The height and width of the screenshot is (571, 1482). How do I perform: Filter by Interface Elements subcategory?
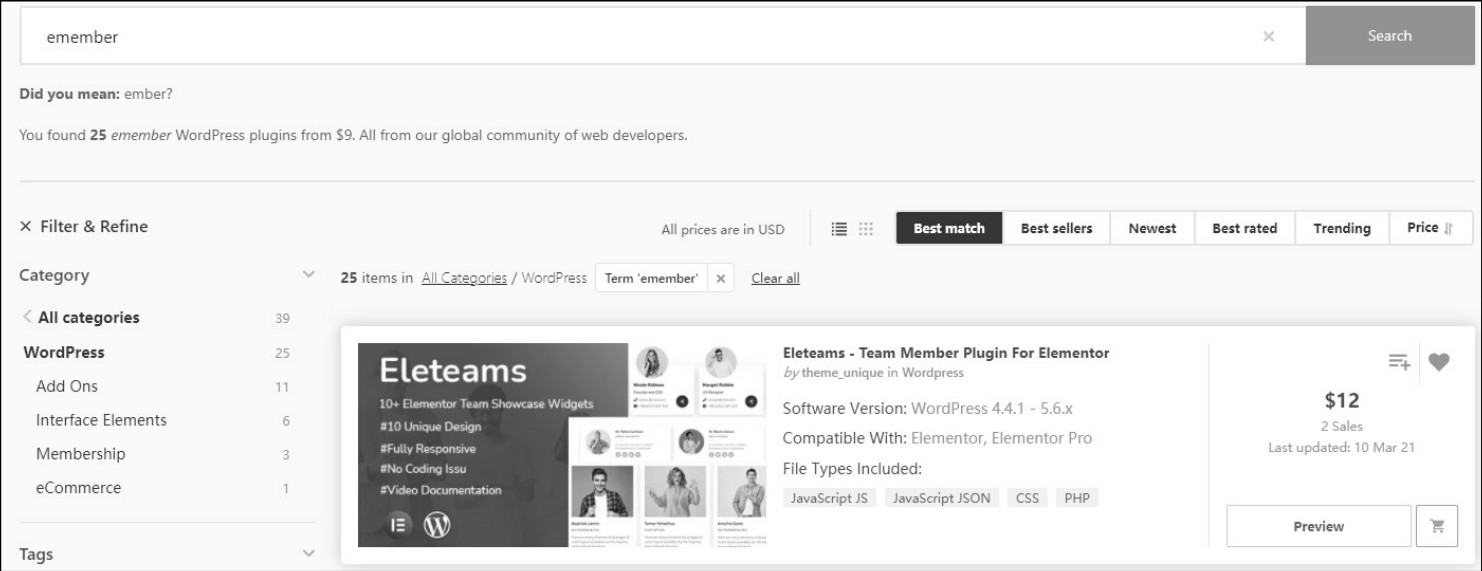click(101, 420)
